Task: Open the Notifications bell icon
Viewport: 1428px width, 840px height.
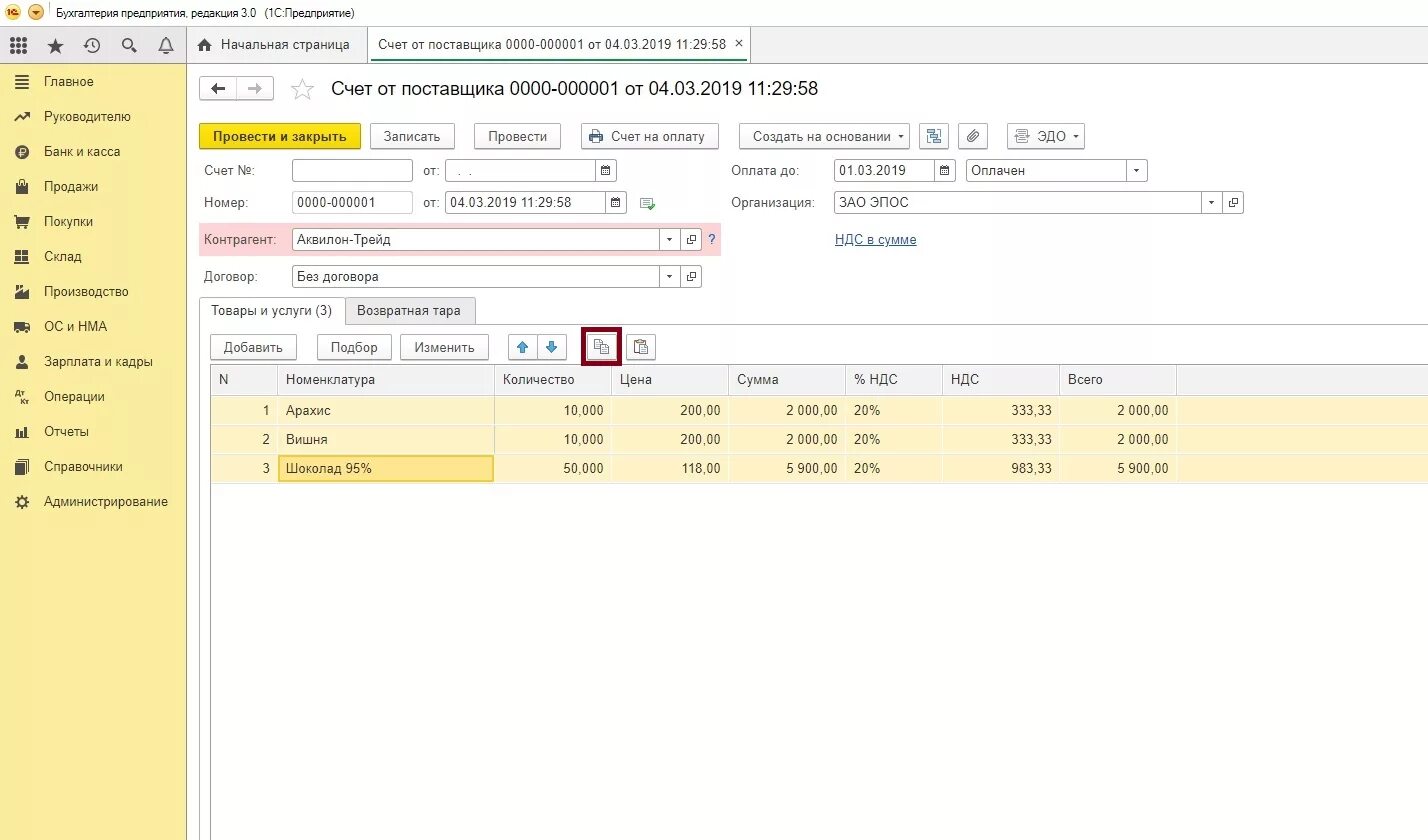Action: click(x=166, y=45)
